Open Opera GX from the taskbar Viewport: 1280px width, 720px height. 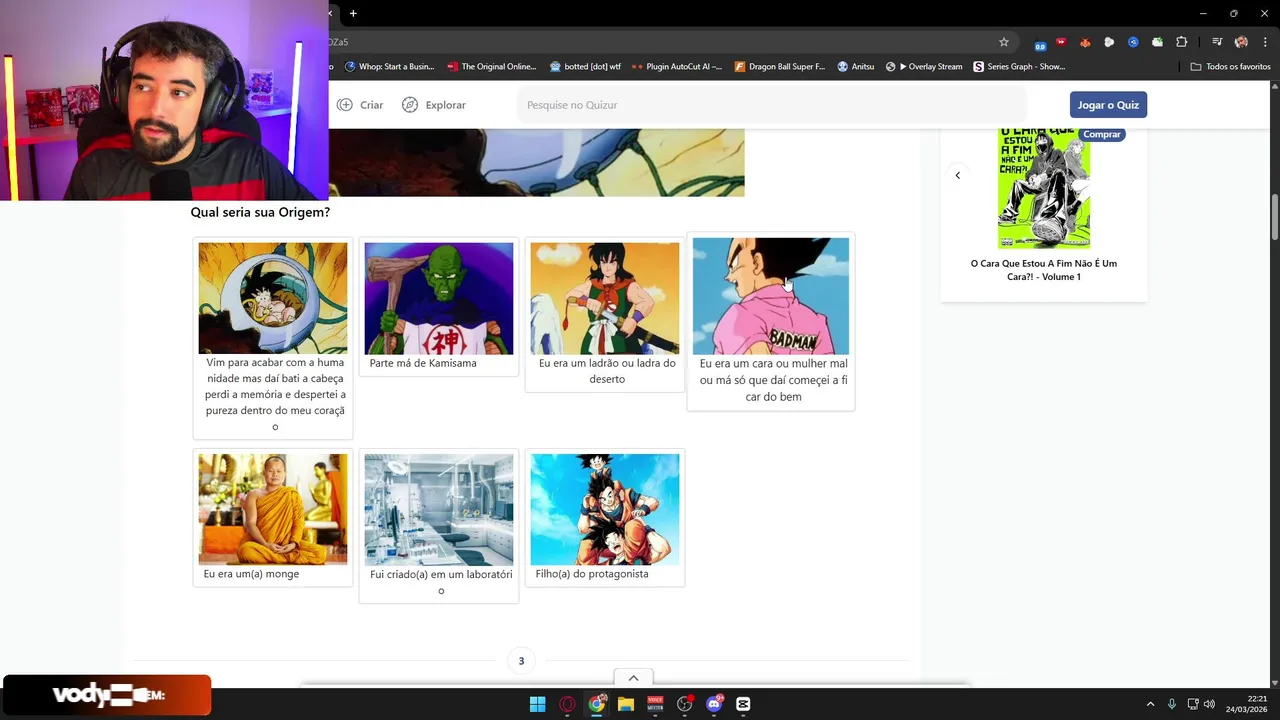567,704
